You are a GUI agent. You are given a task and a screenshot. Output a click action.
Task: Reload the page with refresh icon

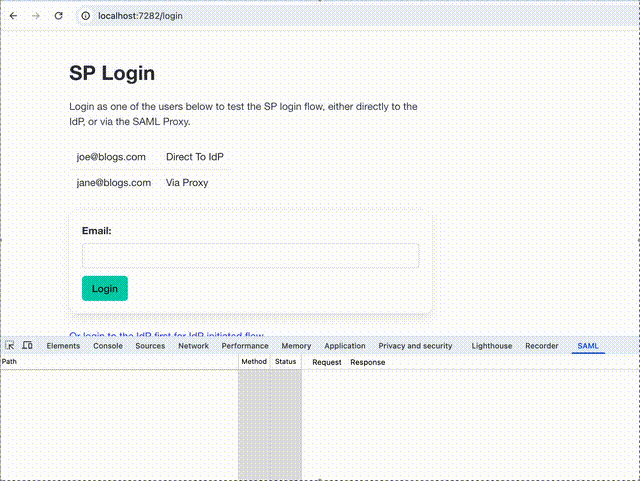pyautogui.click(x=58, y=16)
